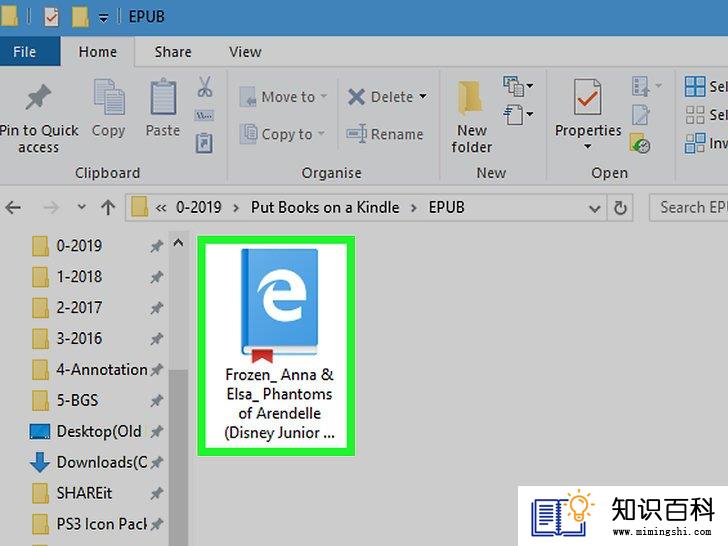This screenshot has height=546, width=728.
Task: Switch to the Share ribbon tab
Action: click(173, 52)
